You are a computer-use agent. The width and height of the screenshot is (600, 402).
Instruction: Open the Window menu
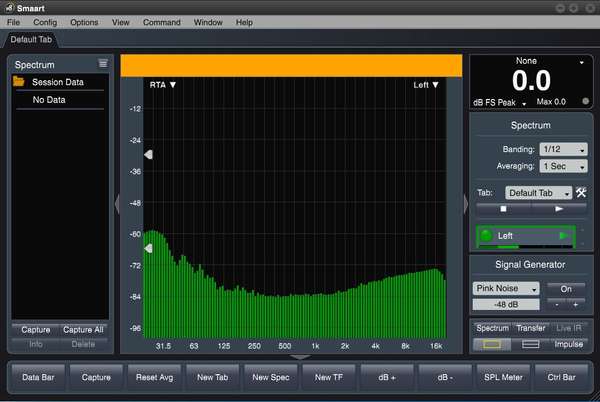208,22
